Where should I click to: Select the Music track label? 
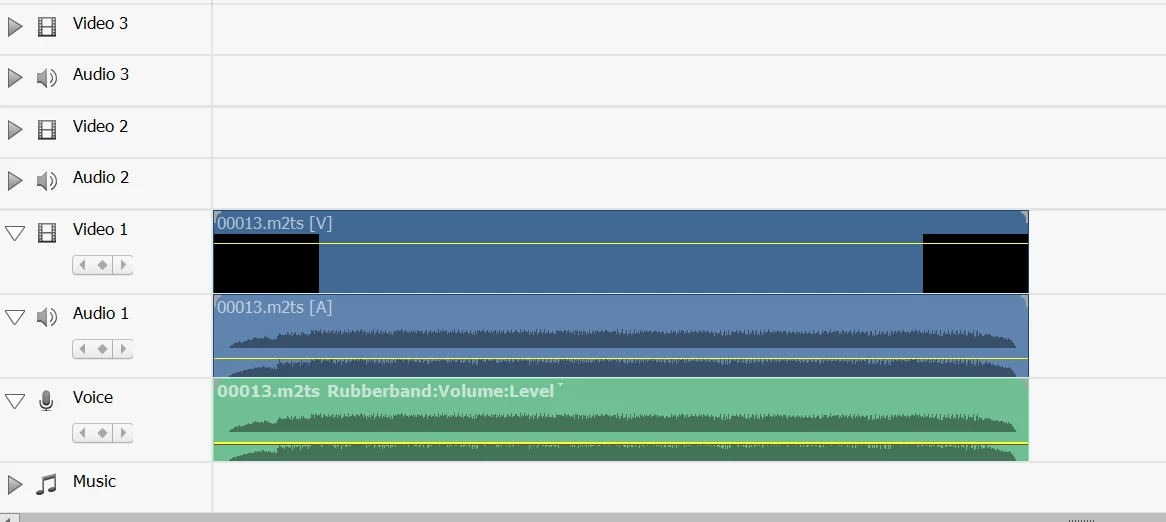point(94,481)
